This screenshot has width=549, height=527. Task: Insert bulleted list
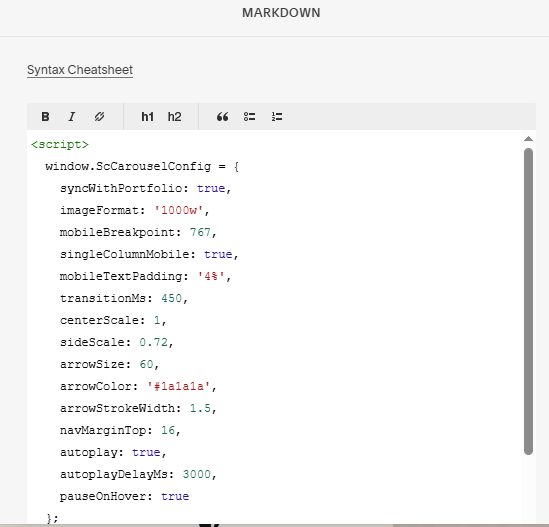pyautogui.click(x=249, y=117)
